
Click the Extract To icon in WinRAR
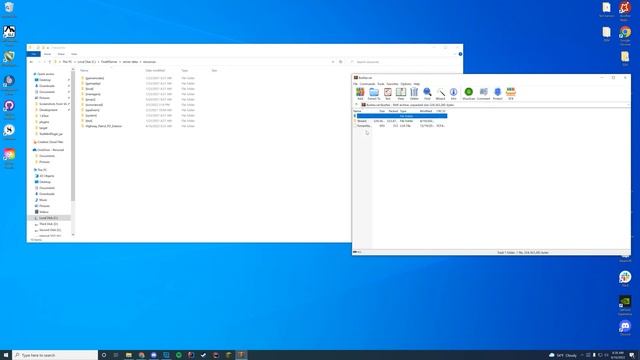[374, 93]
